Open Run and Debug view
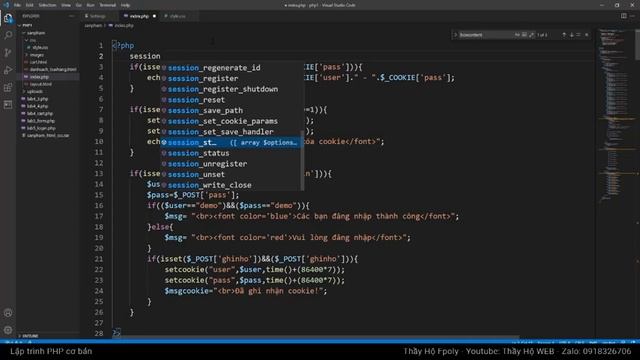This screenshot has width=640, height=360. (x=8, y=70)
